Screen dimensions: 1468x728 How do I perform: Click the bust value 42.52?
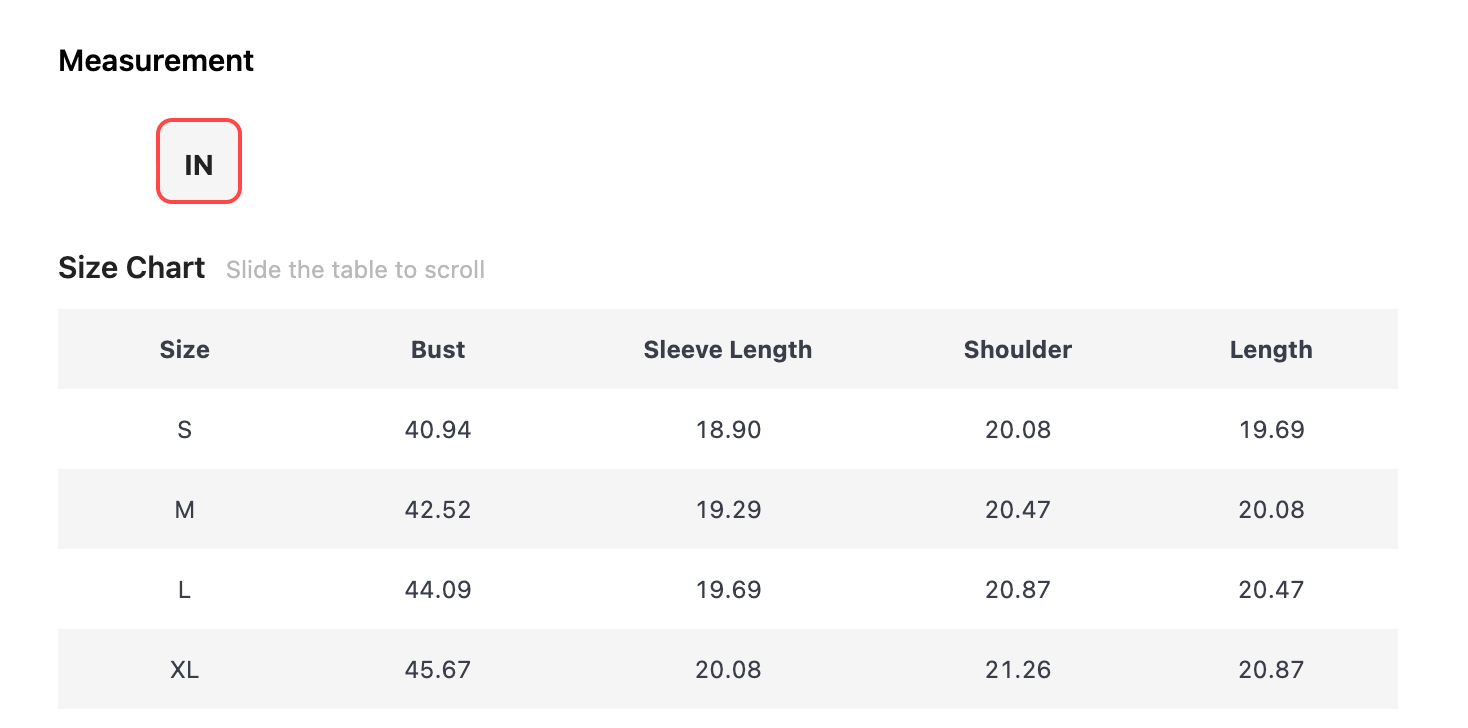click(x=438, y=509)
